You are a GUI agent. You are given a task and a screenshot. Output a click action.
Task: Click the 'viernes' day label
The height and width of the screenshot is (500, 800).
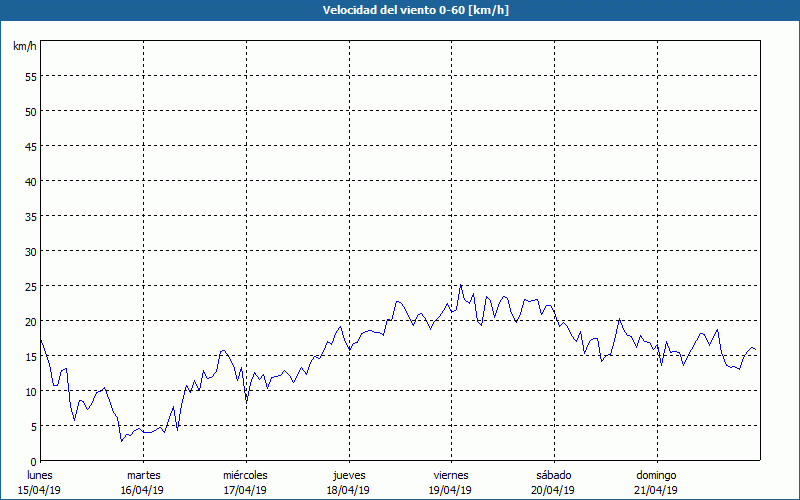click(x=451, y=476)
